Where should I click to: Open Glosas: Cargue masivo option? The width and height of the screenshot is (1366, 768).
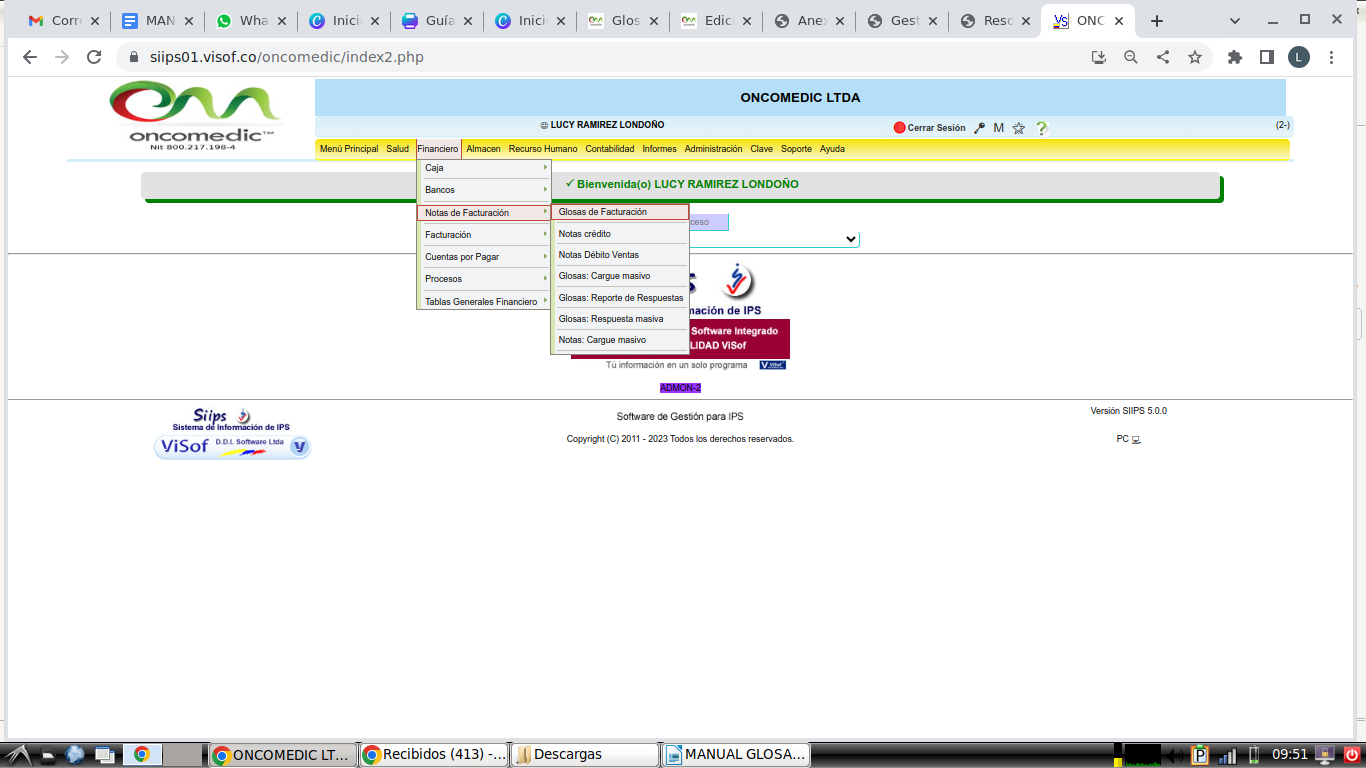coord(619,276)
